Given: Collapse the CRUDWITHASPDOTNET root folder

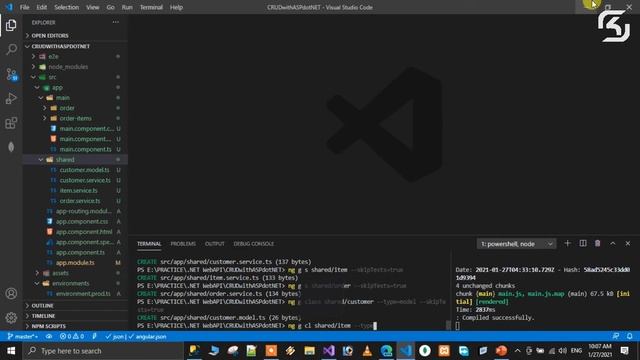Looking at the screenshot, I should coord(76,46).
